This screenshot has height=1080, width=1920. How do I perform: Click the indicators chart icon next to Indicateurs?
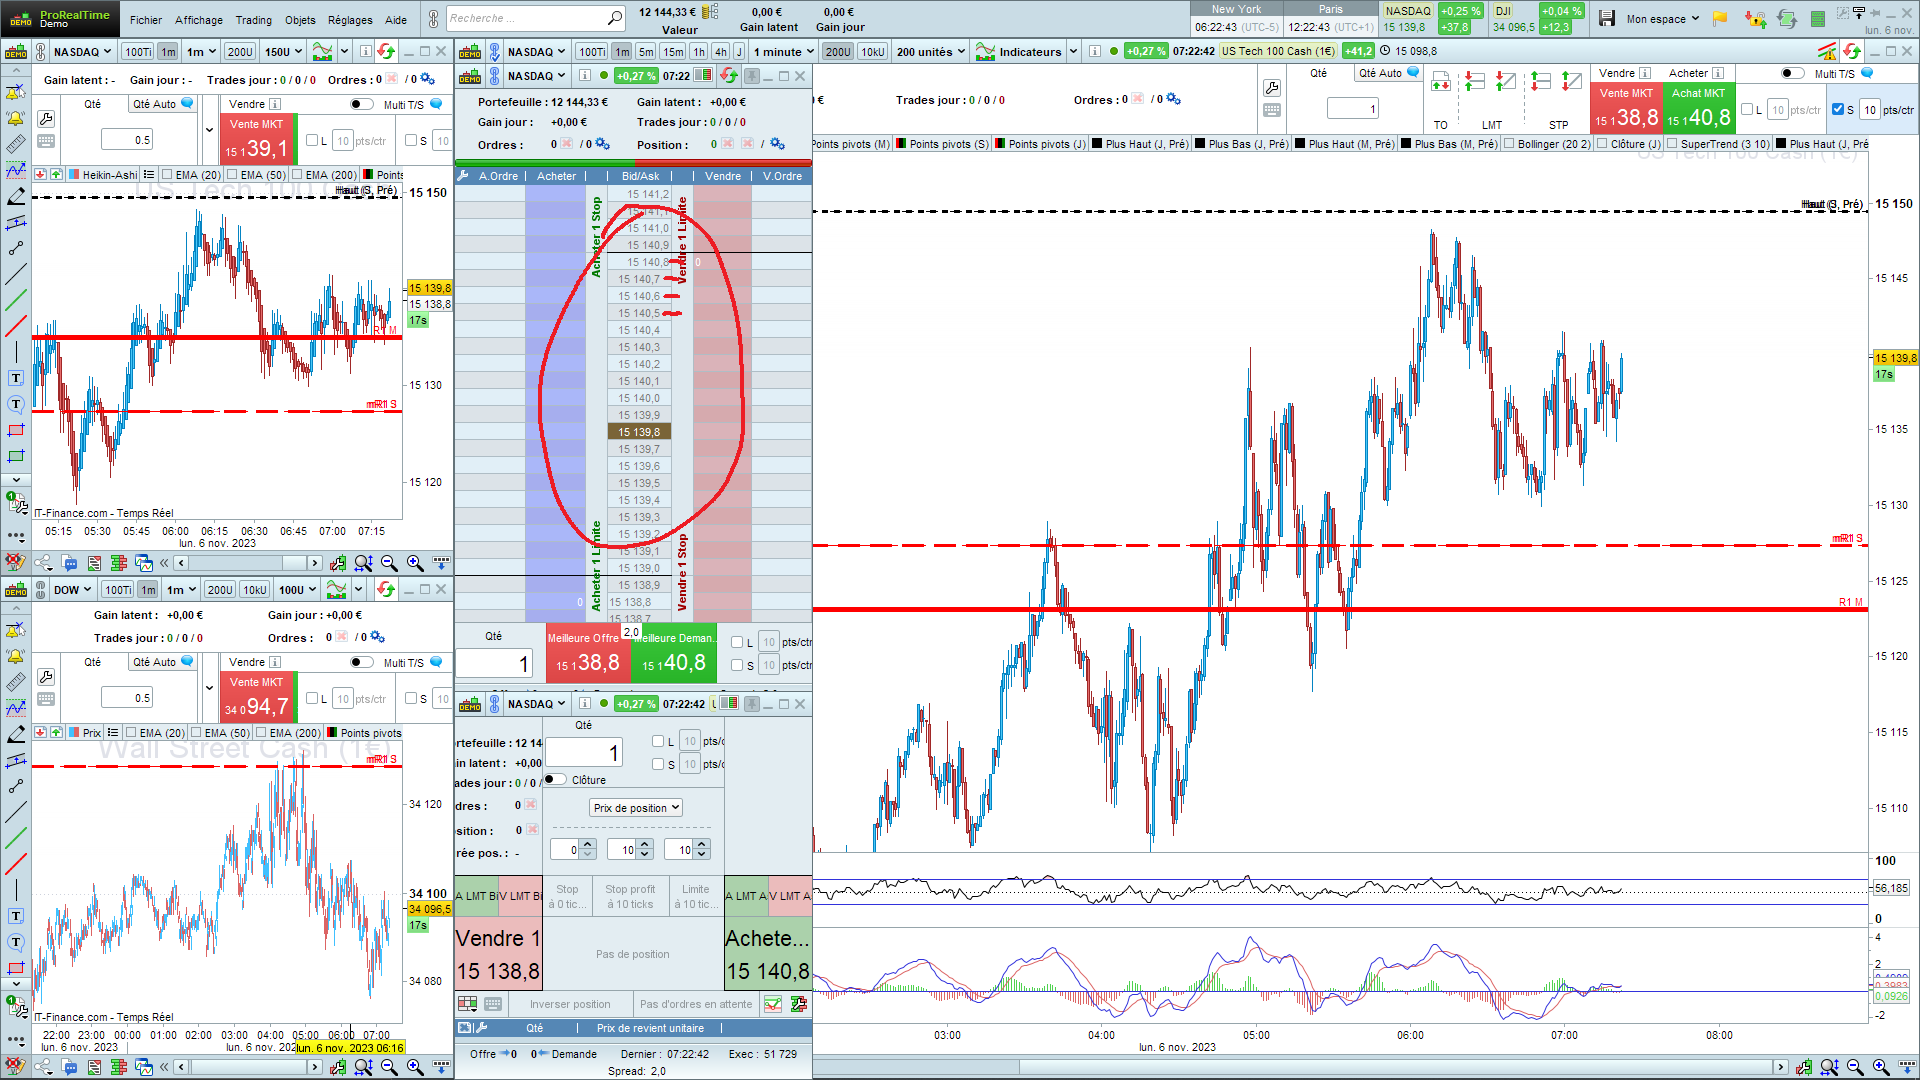(985, 52)
